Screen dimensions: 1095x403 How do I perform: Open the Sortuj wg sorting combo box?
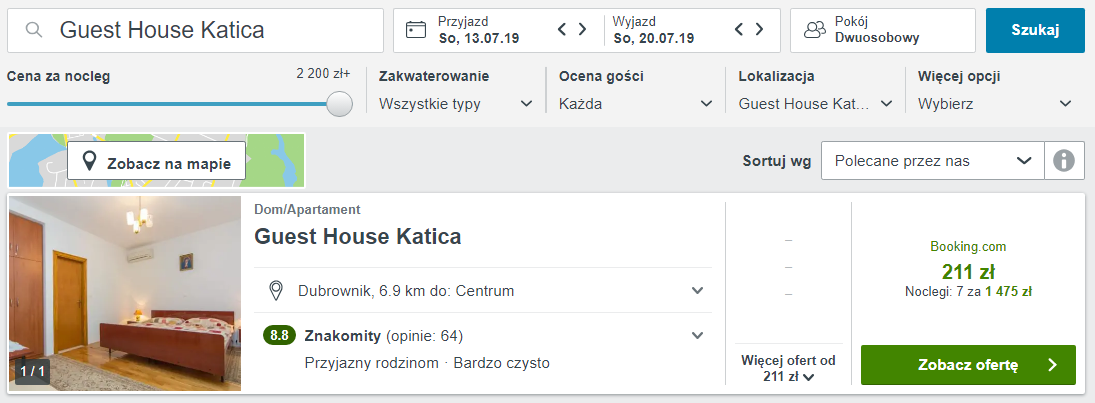(x=933, y=161)
